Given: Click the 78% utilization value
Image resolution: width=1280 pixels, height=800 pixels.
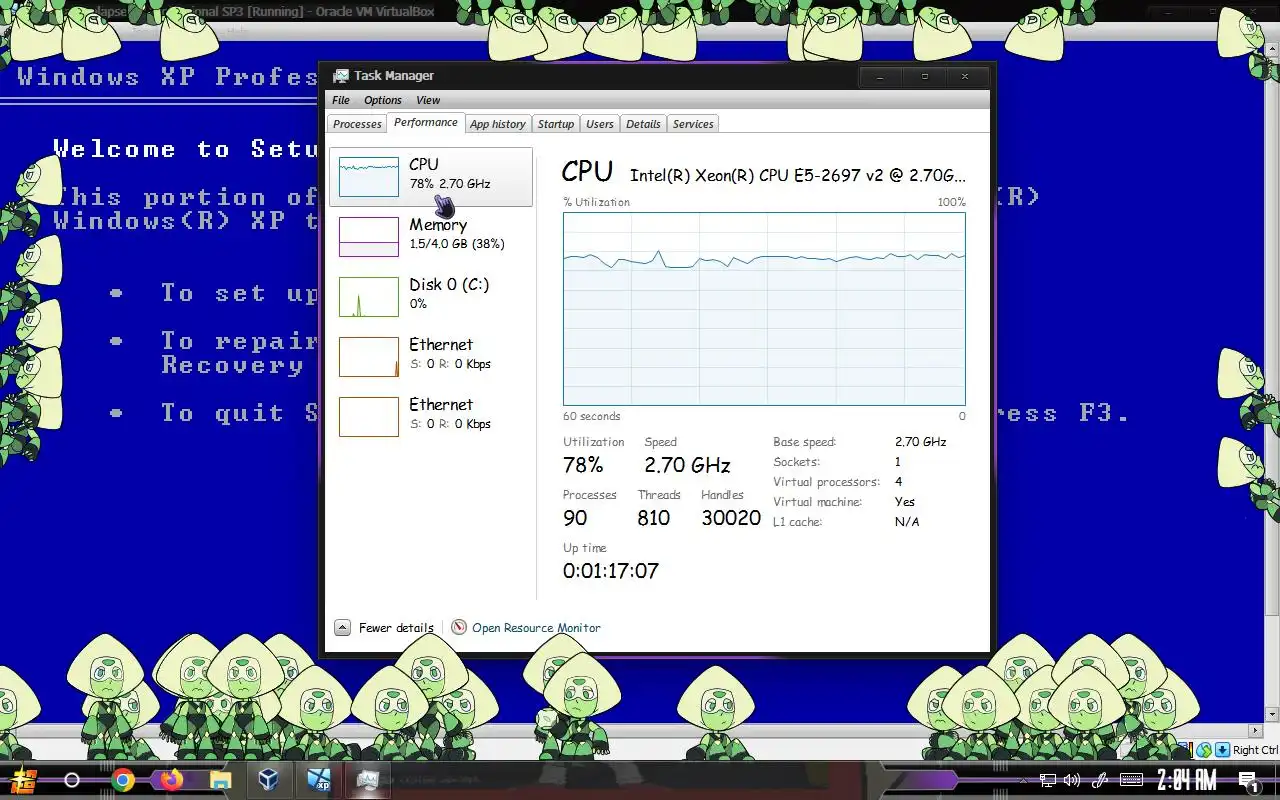Looking at the screenshot, I should [583, 465].
